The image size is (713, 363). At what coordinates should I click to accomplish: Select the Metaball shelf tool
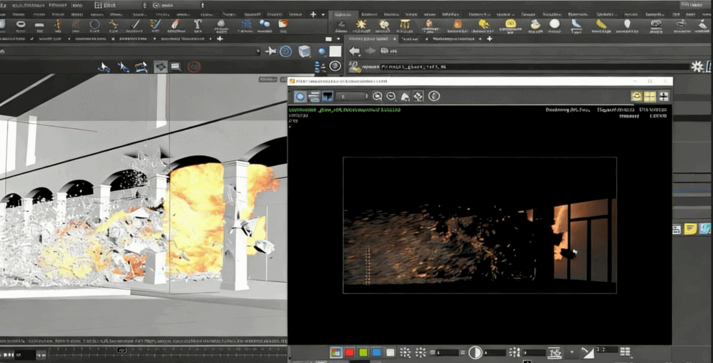265,25
